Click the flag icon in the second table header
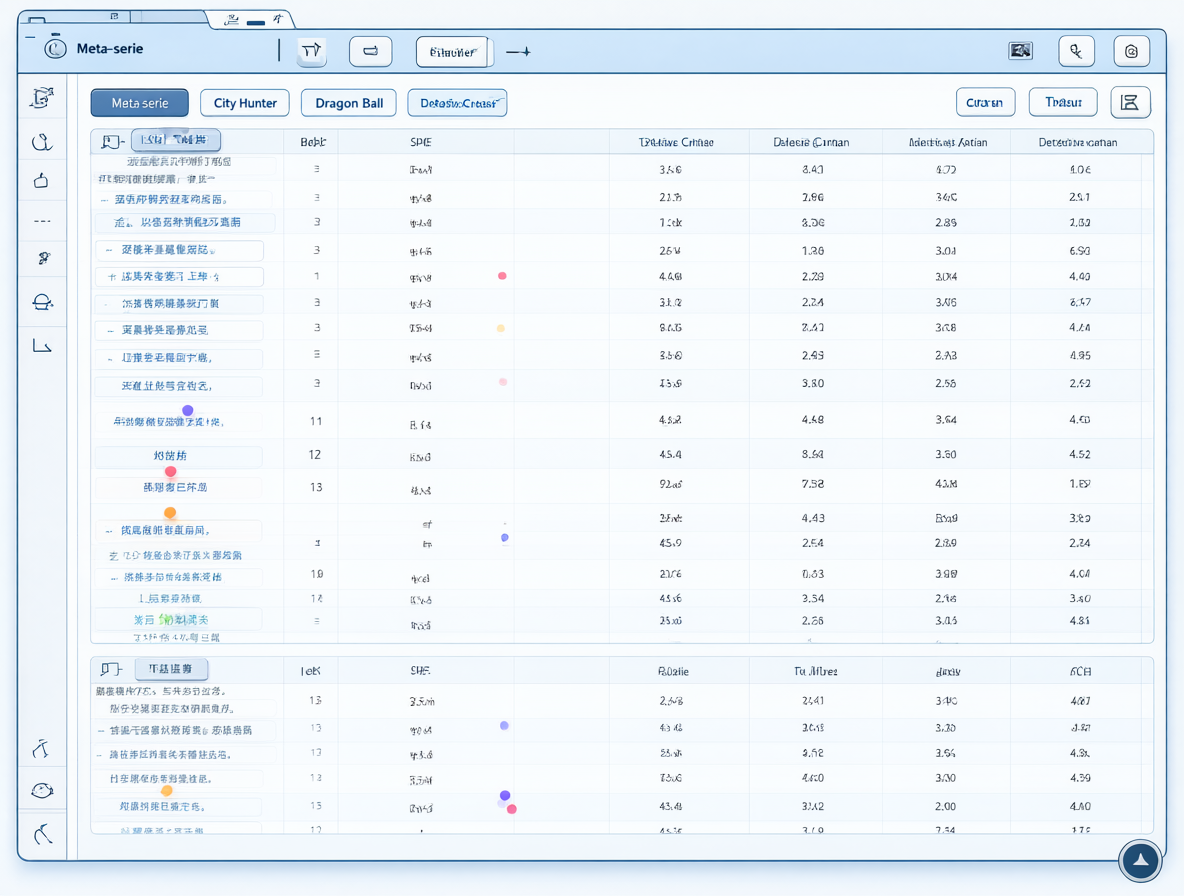The height and width of the screenshot is (896, 1184). (111, 670)
